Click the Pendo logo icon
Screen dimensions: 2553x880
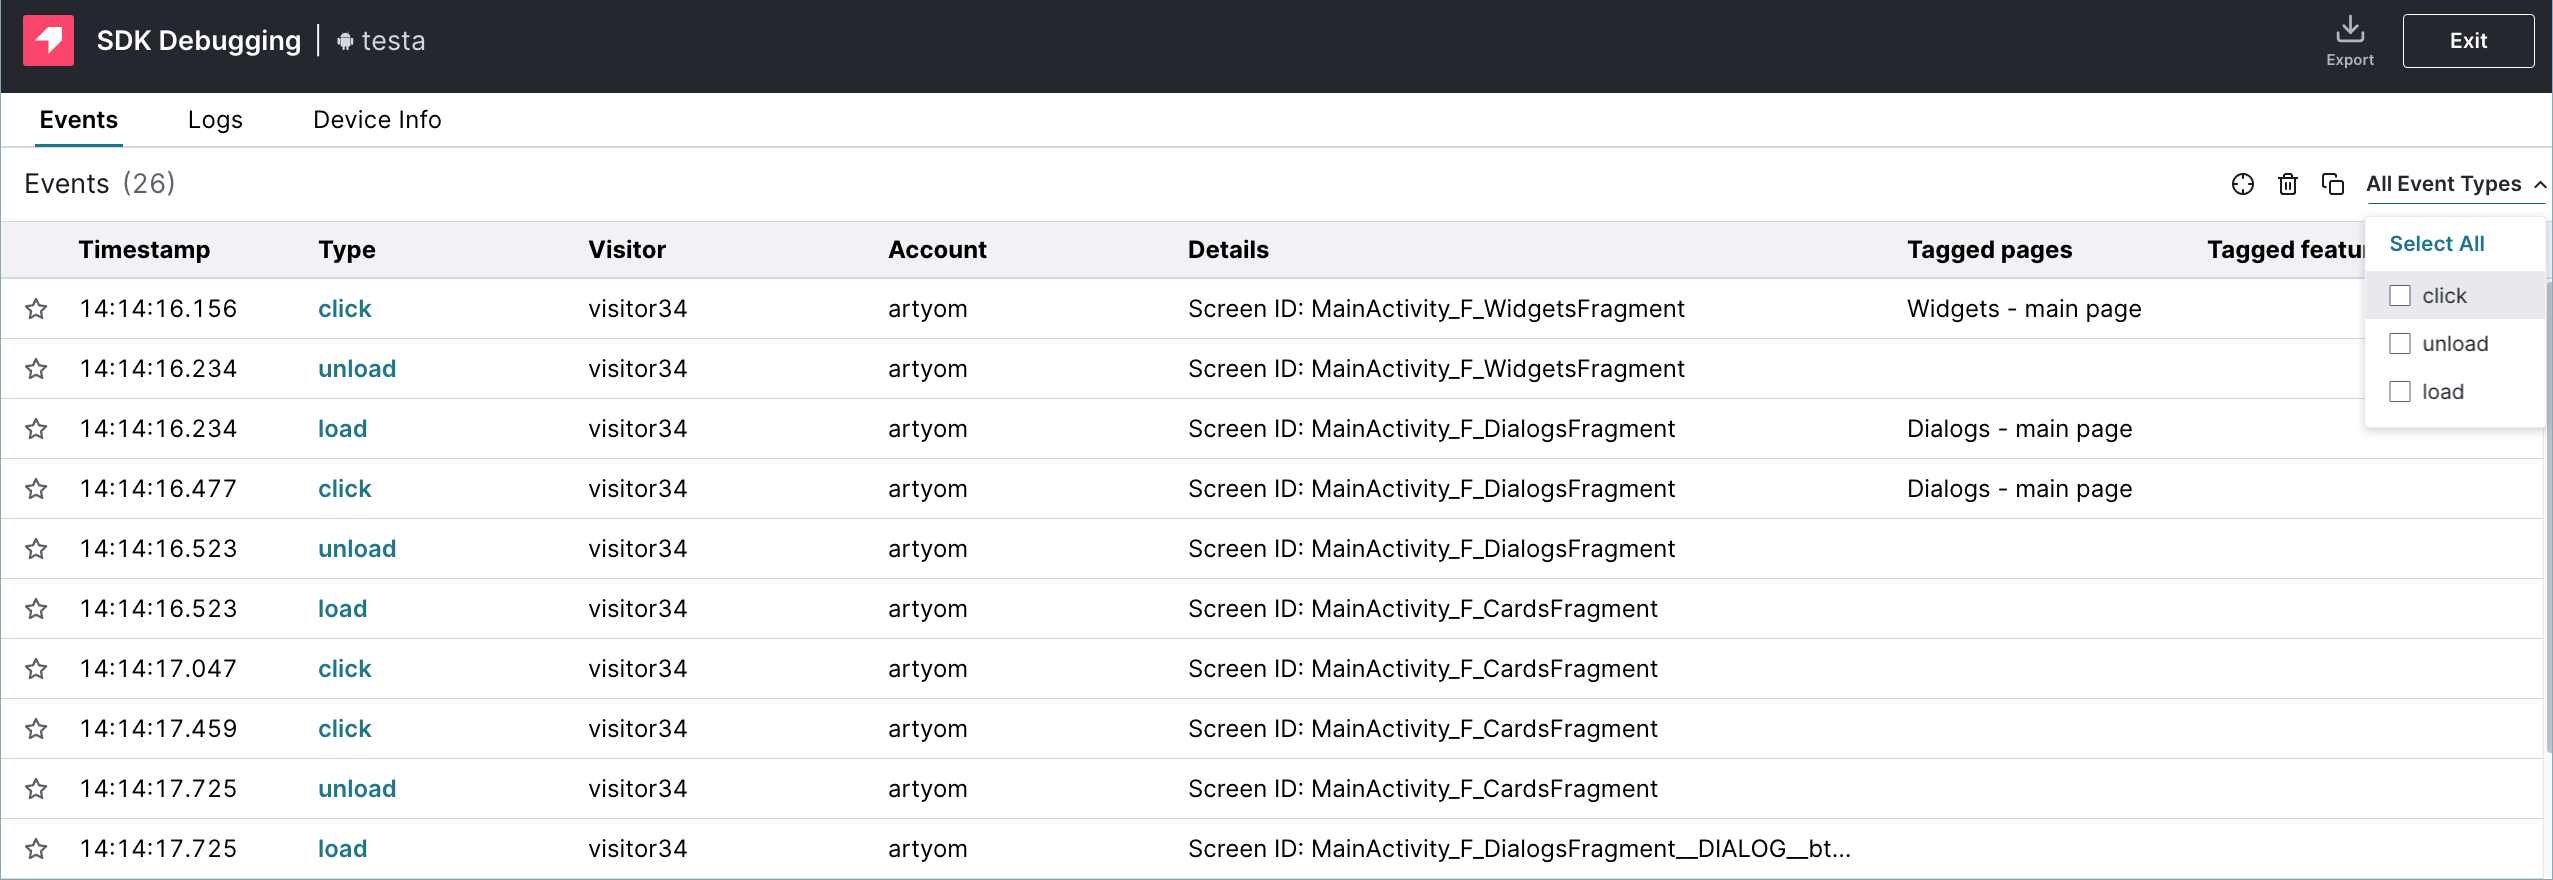48,40
